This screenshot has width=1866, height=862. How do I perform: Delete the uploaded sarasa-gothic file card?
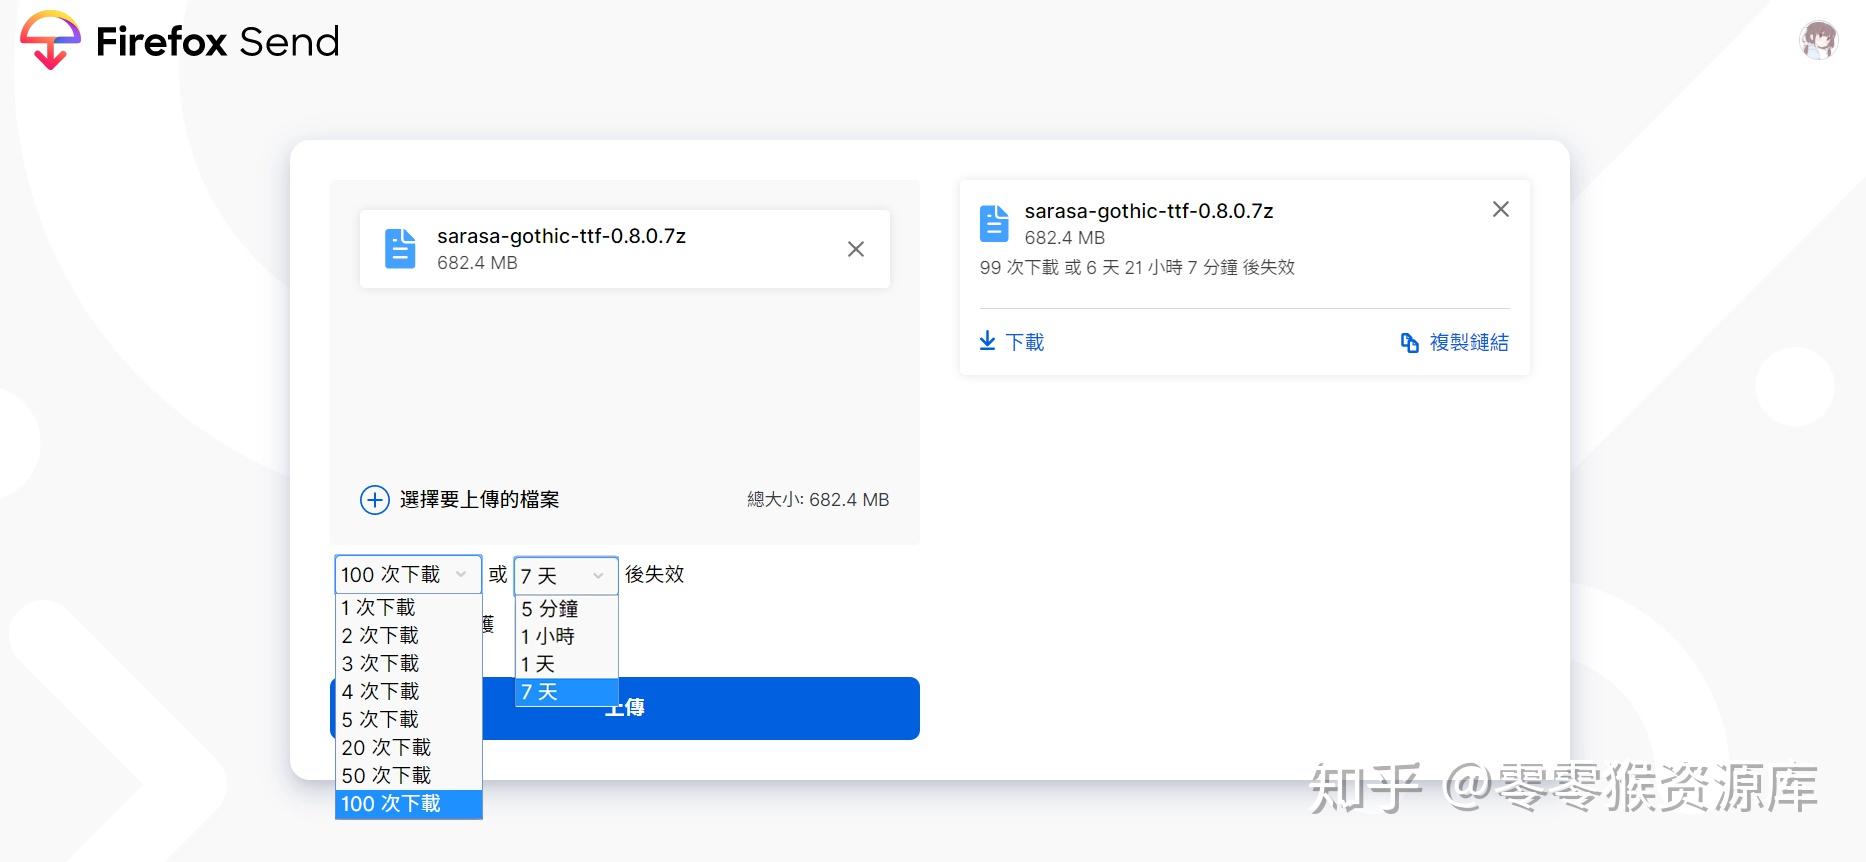(x=1501, y=209)
